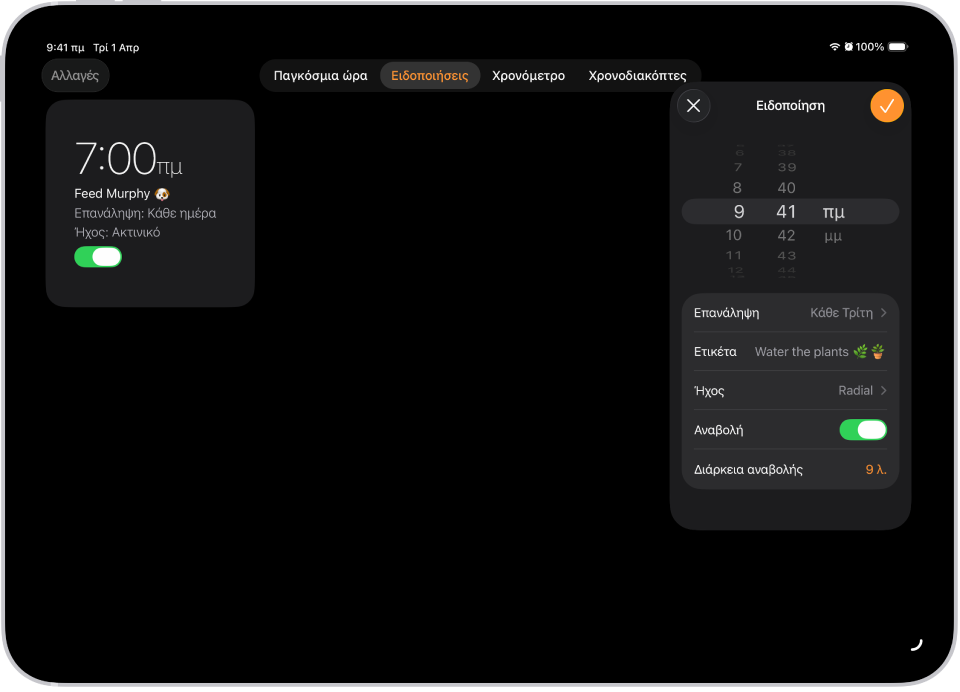Click status bar time 9:41 πμ
The image size is (960, 692).
click(x=66, y=48)
